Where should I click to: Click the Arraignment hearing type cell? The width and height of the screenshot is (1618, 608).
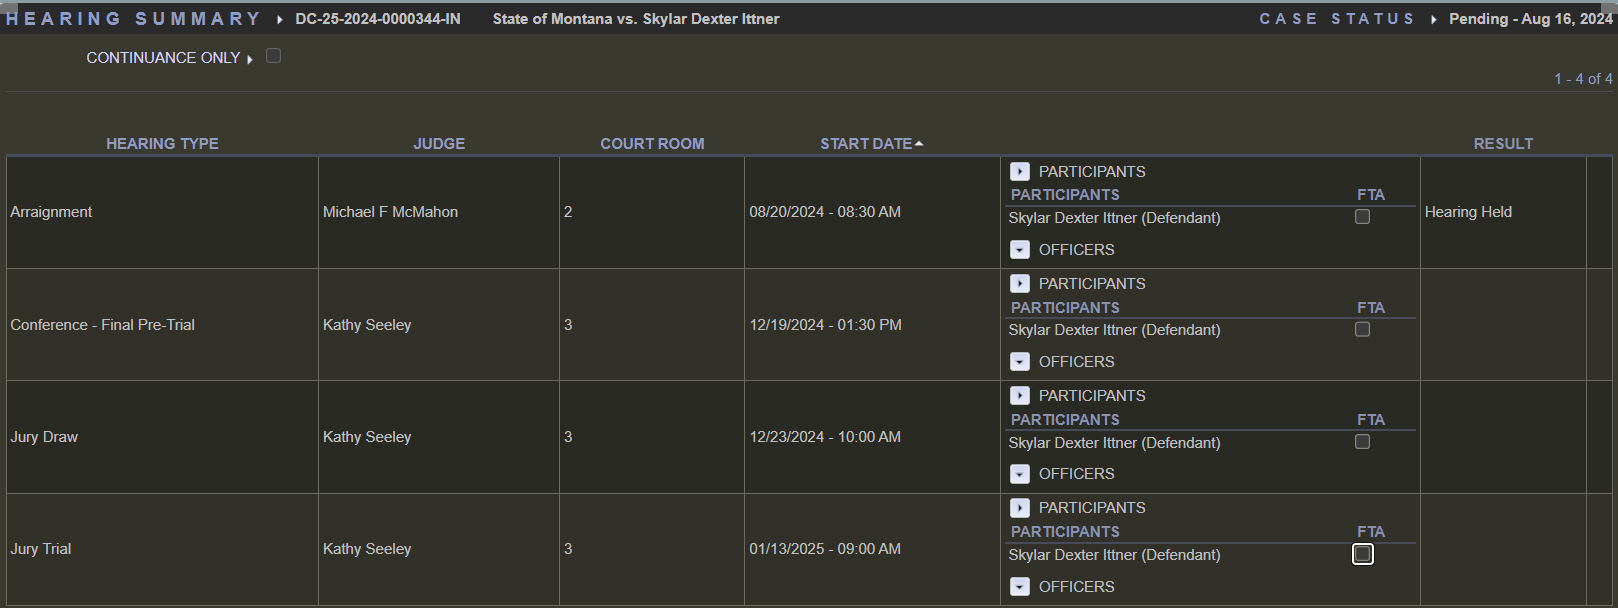point(162,212)
